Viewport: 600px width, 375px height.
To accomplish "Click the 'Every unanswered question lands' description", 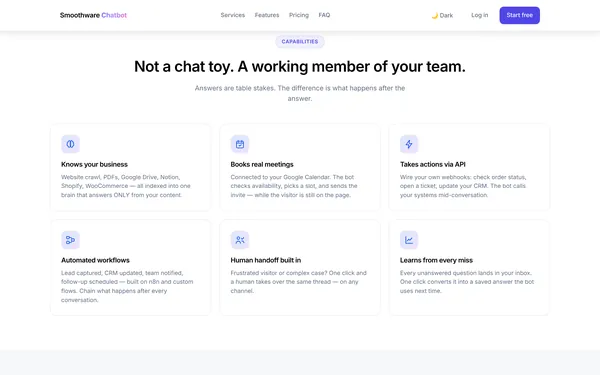I will [x=467, y=282].
